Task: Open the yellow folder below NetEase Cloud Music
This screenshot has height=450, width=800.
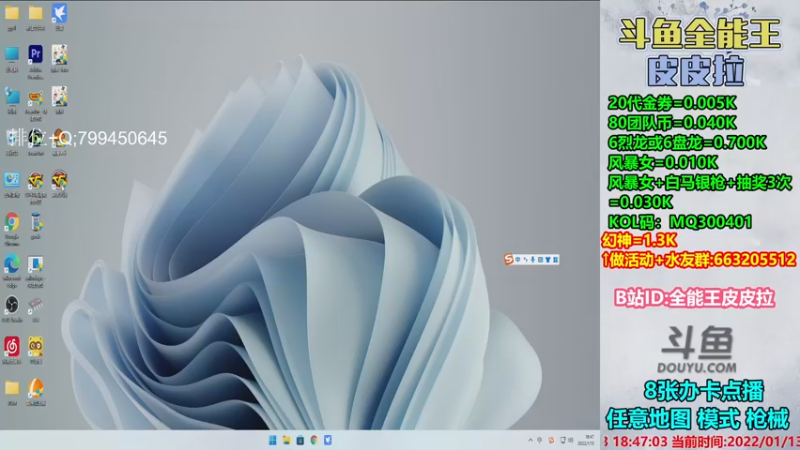Action: click(12, 389)
